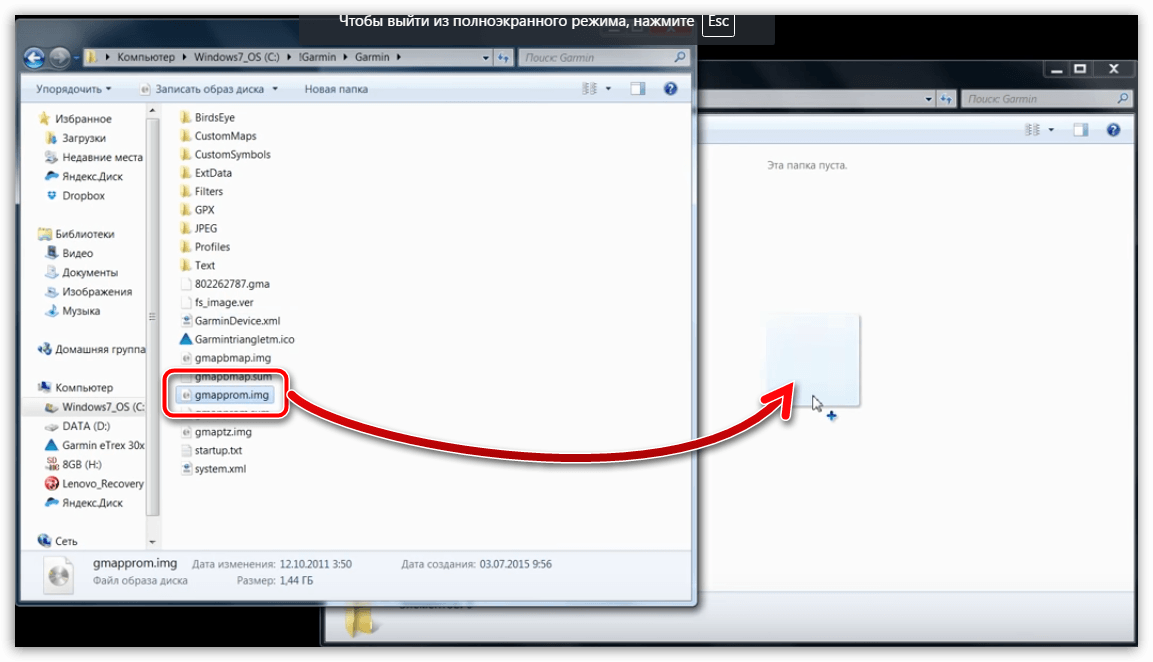The image size is (1153, 662).
Task: Go back using the Back arrow button
Action: coord(34,57)
